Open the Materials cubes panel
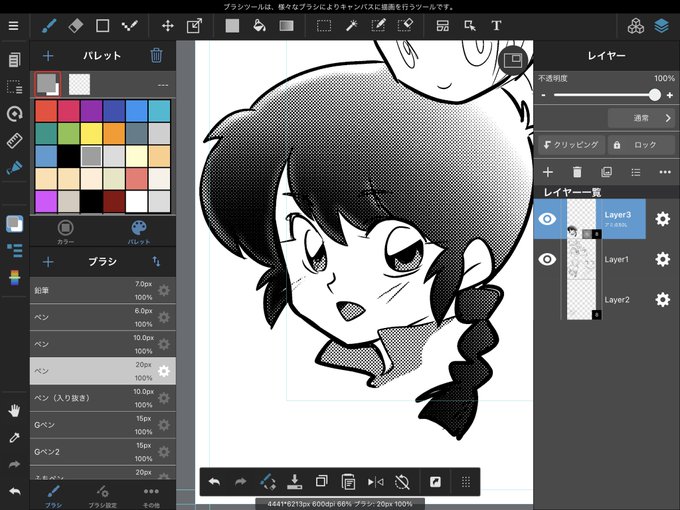This screenshot has height=510, width=680. tap(636, 26)
